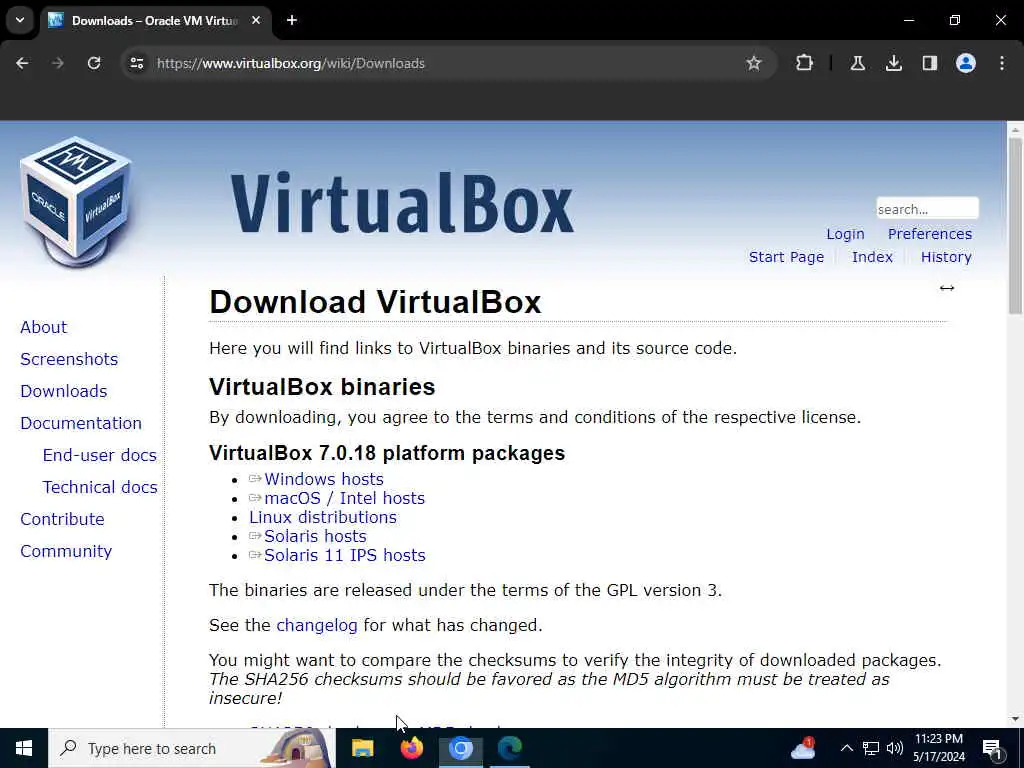Image resolution: width=1024 pixels, height=768 pixels.
Task: Type in the Windows taskbar search box
Action: pos(191,748)
